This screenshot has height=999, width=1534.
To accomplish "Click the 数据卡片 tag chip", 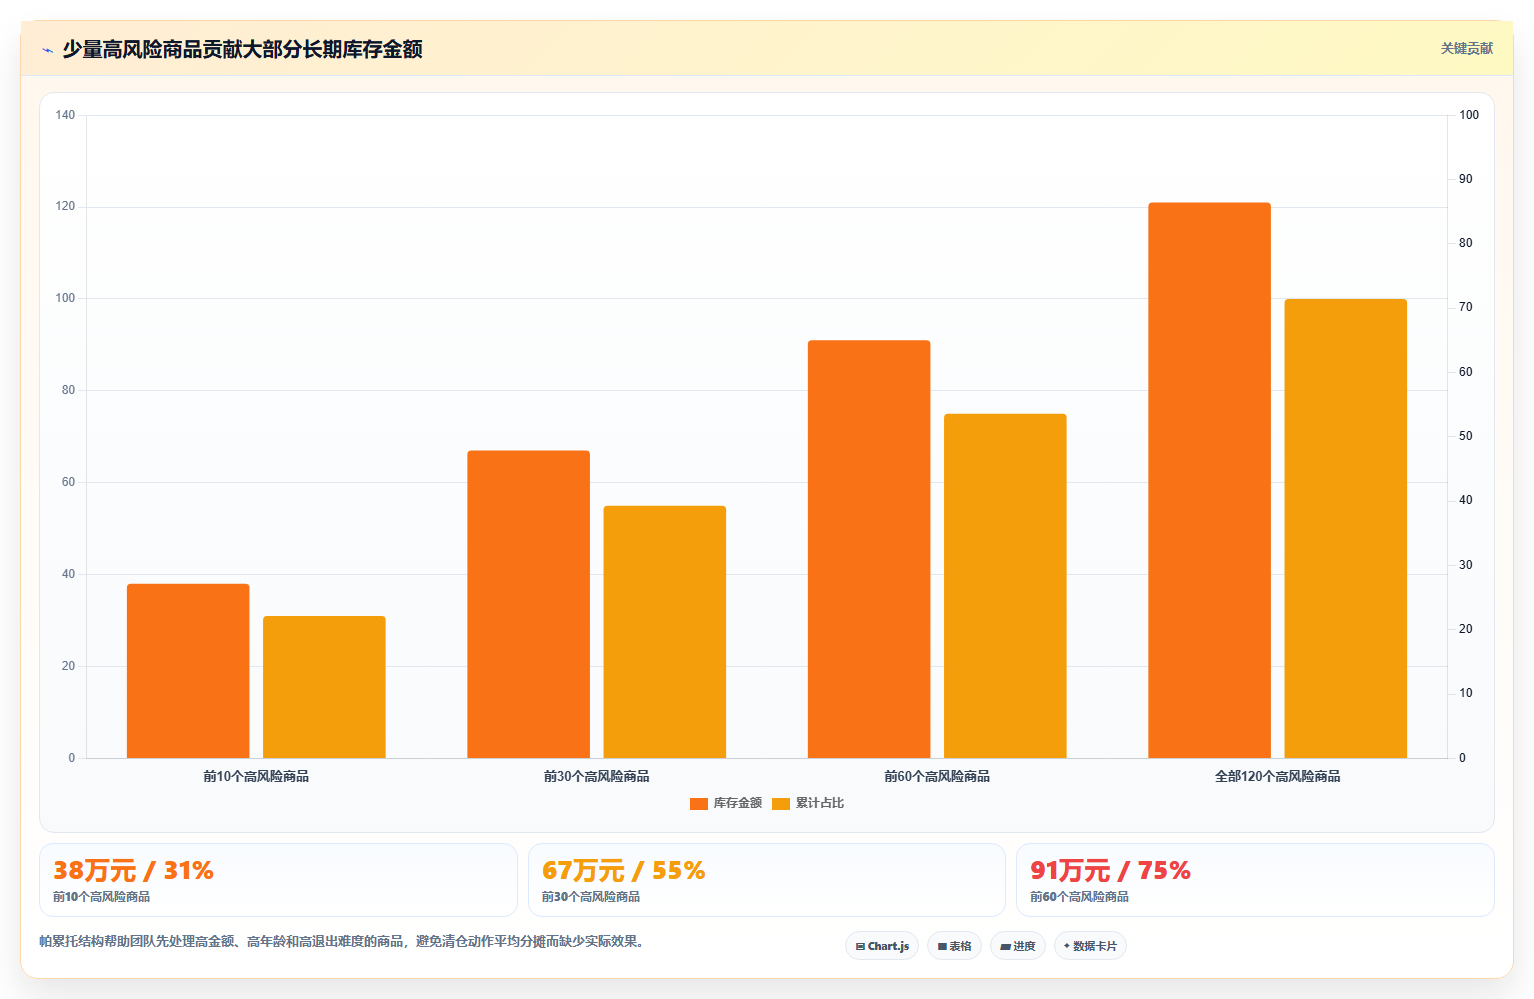I will pos(1090,946).
